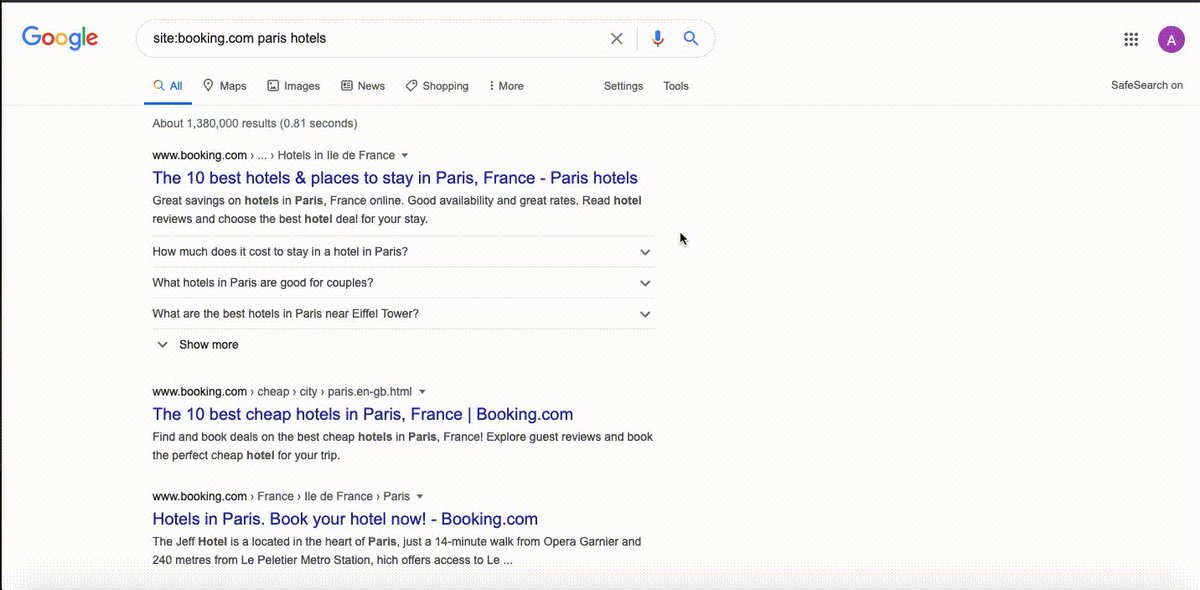Click the SafeSearch on label
The width and height of the screenshot is (1200, 590).
(x=1147, y=85)
